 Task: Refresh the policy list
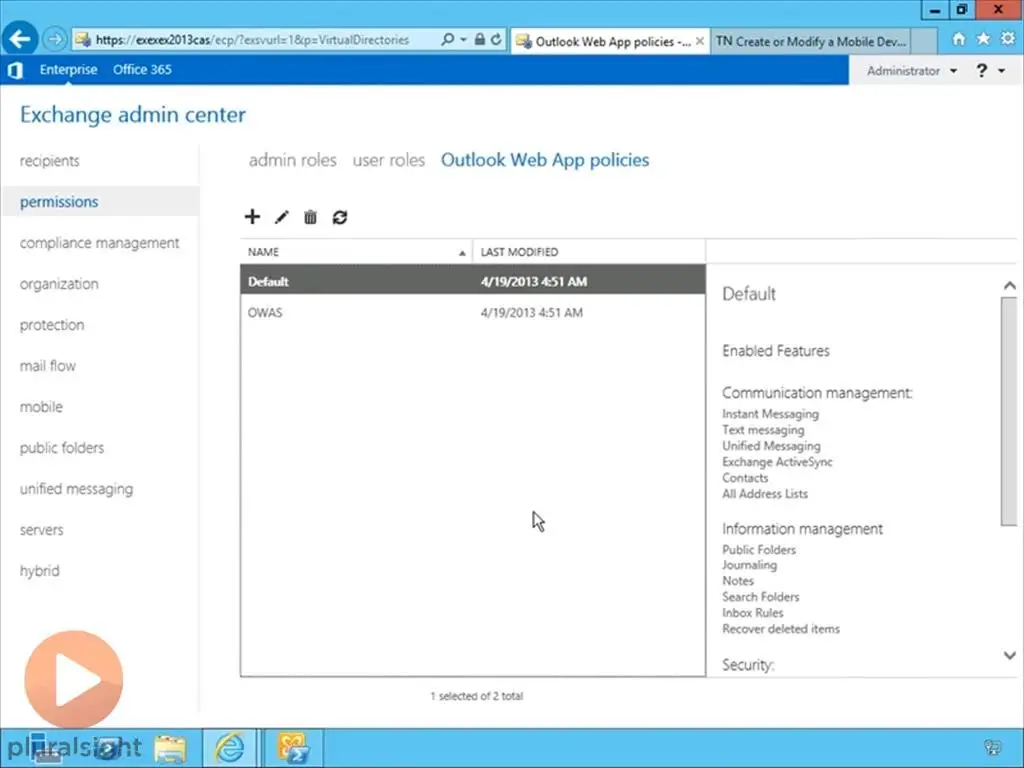pyautogui.click(x=340, y=217)
